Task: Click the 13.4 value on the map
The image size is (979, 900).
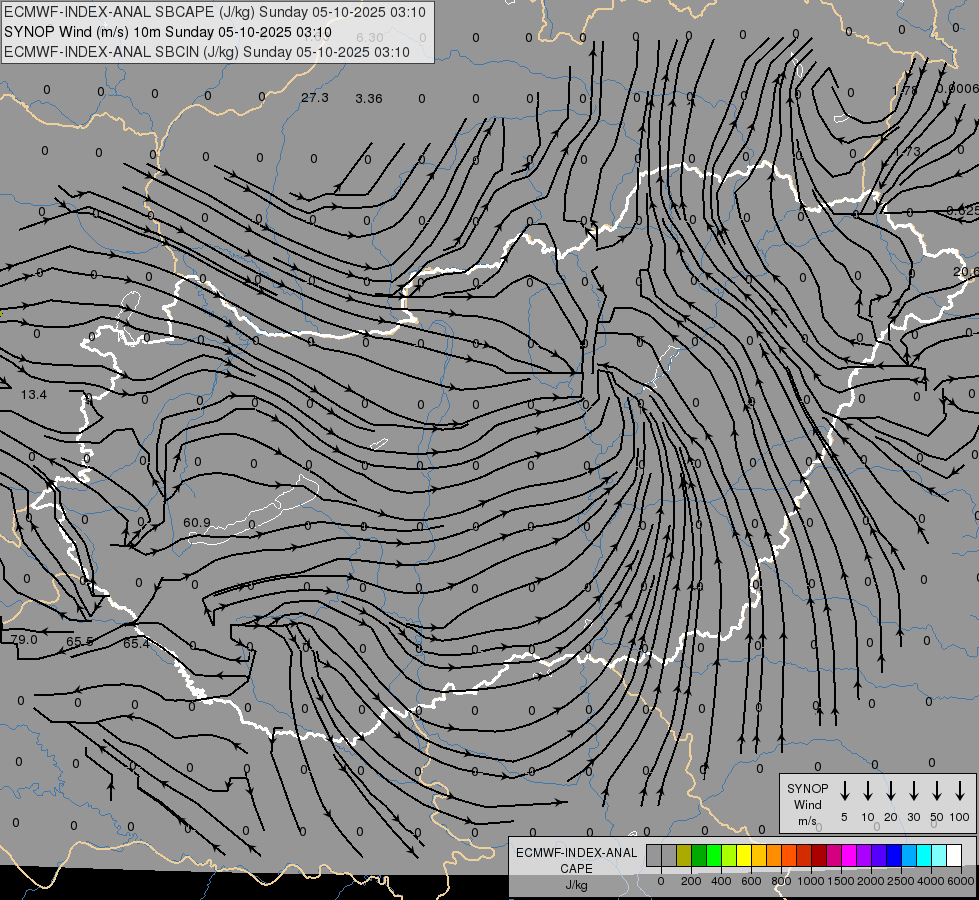Action: 34,395
